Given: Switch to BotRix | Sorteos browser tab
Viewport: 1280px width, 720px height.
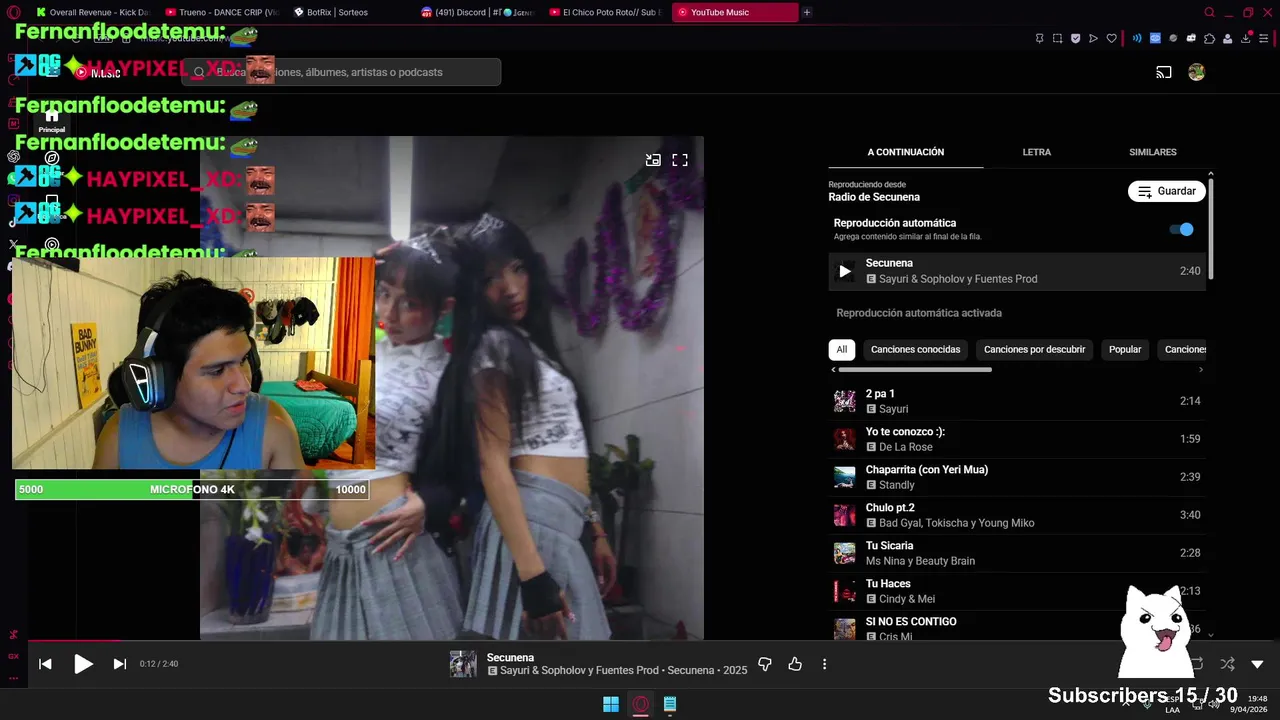Looking at the screenshot, I should [x=350, y=12].
